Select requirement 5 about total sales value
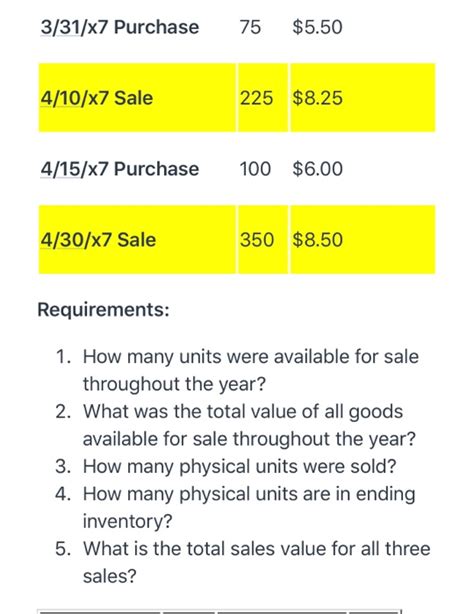This screenshot has width=474, height=614. click(x=243, y=562)
